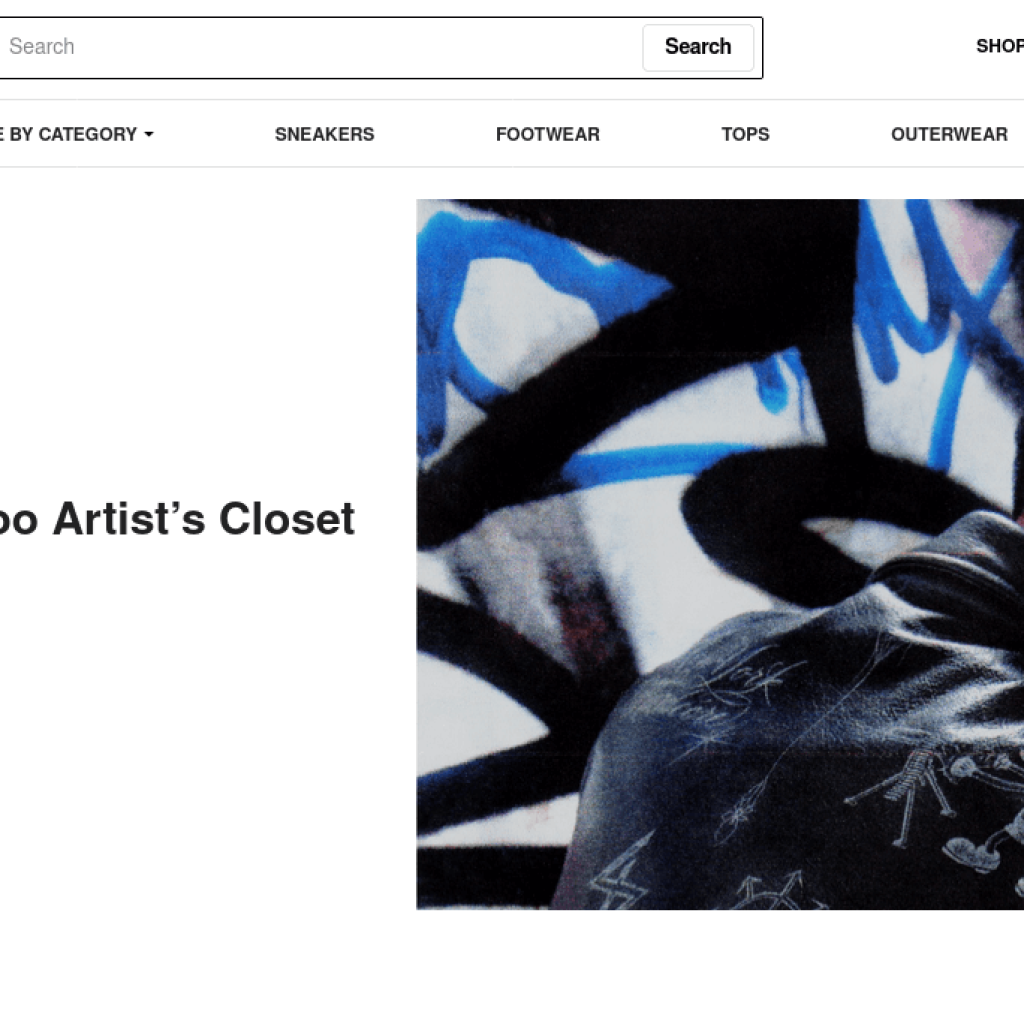Click the graffiti hero banner image
Image resolution: width=1024 pixels, height=1024 pixels.
point(720,554)
